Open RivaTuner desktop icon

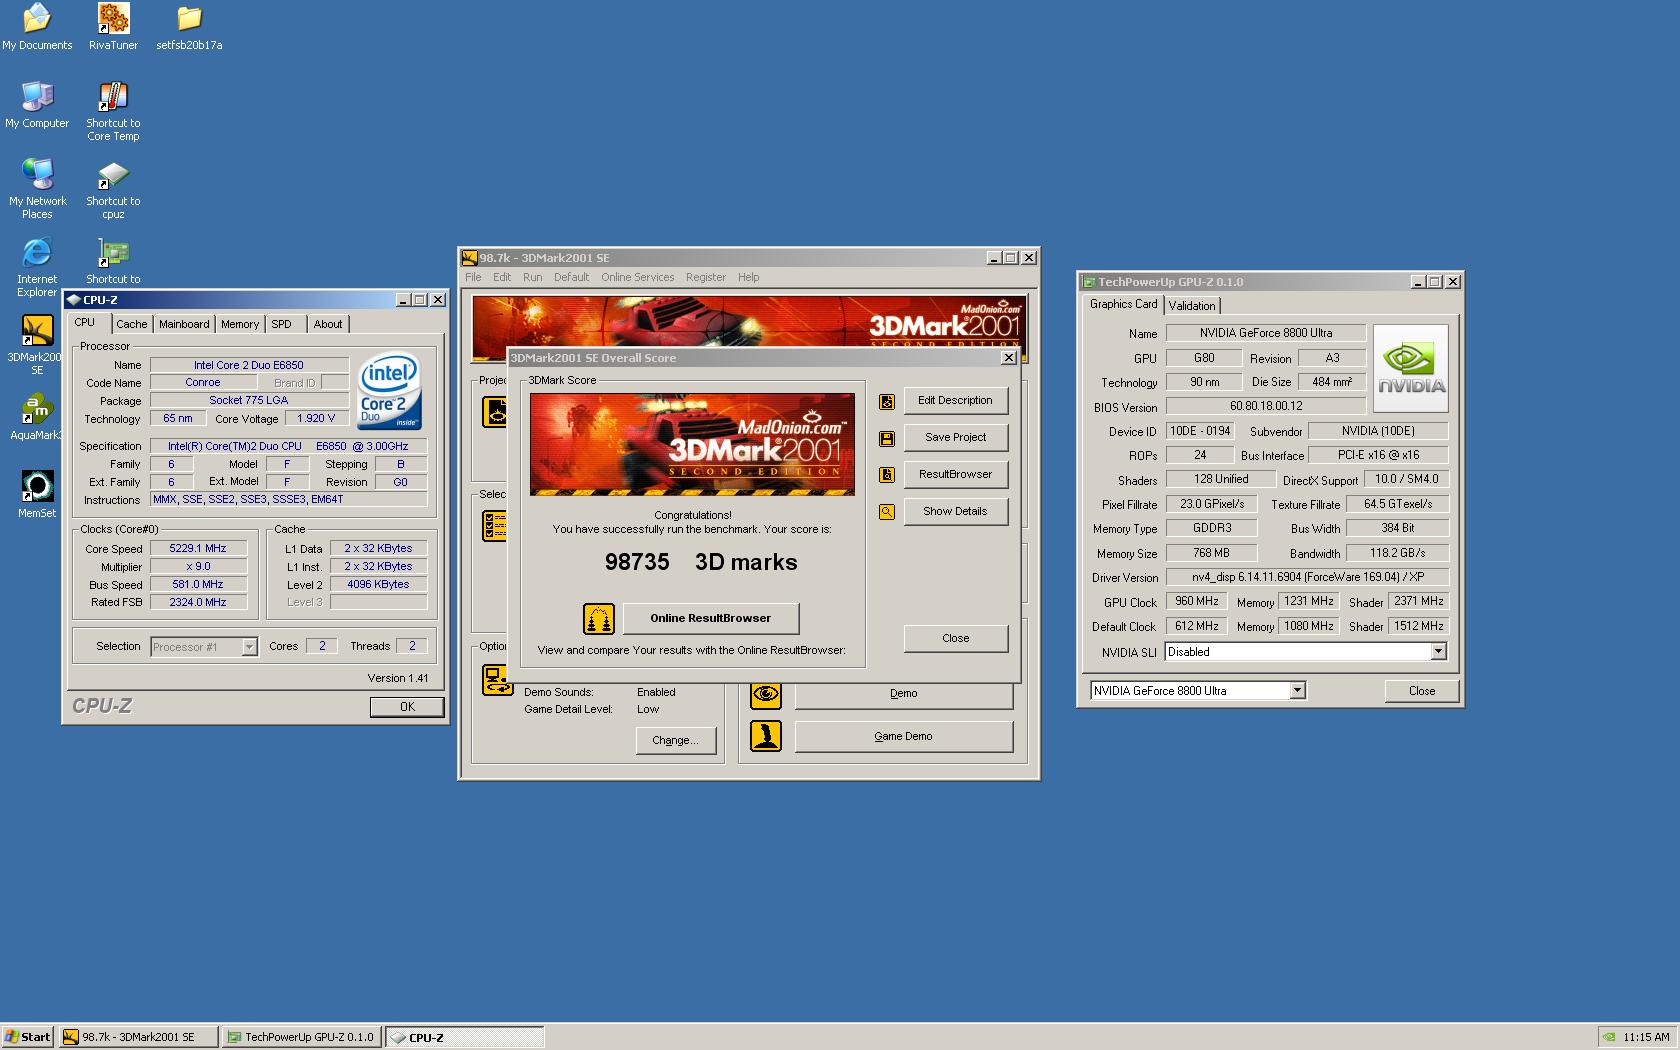tap(113, 27)
